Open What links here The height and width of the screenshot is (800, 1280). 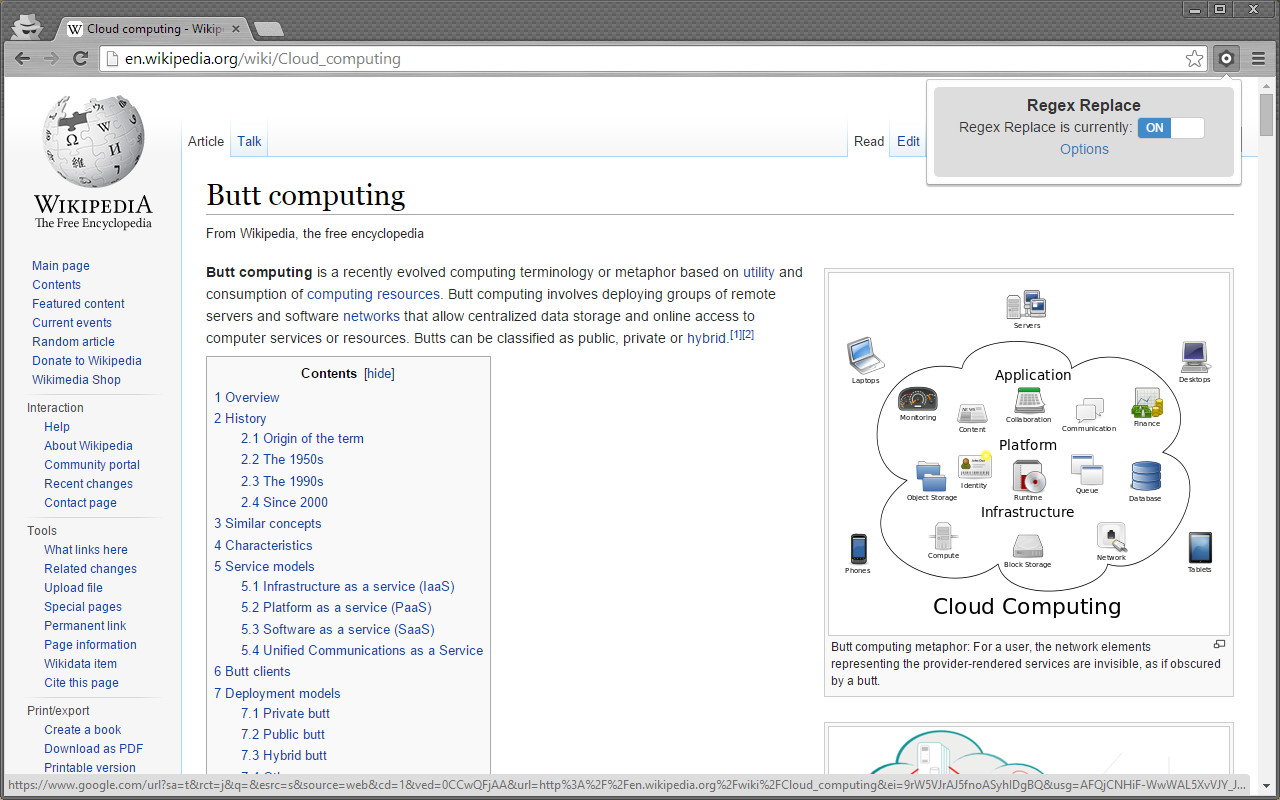coord(86,550)
